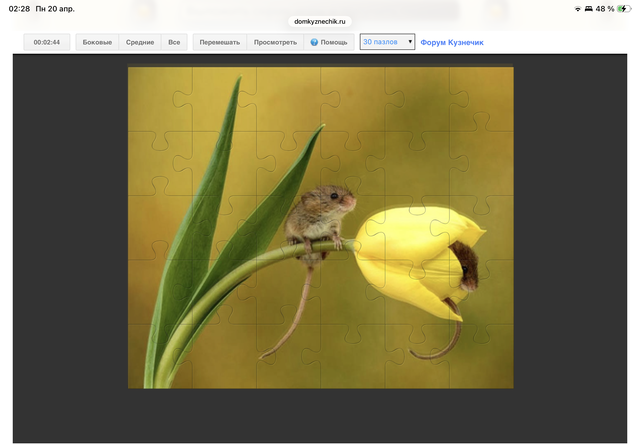The height and width of the screenshot is (445, 640).
Task: Tap the date Пн 20 апр. in status bar
Action: [56, 8]
